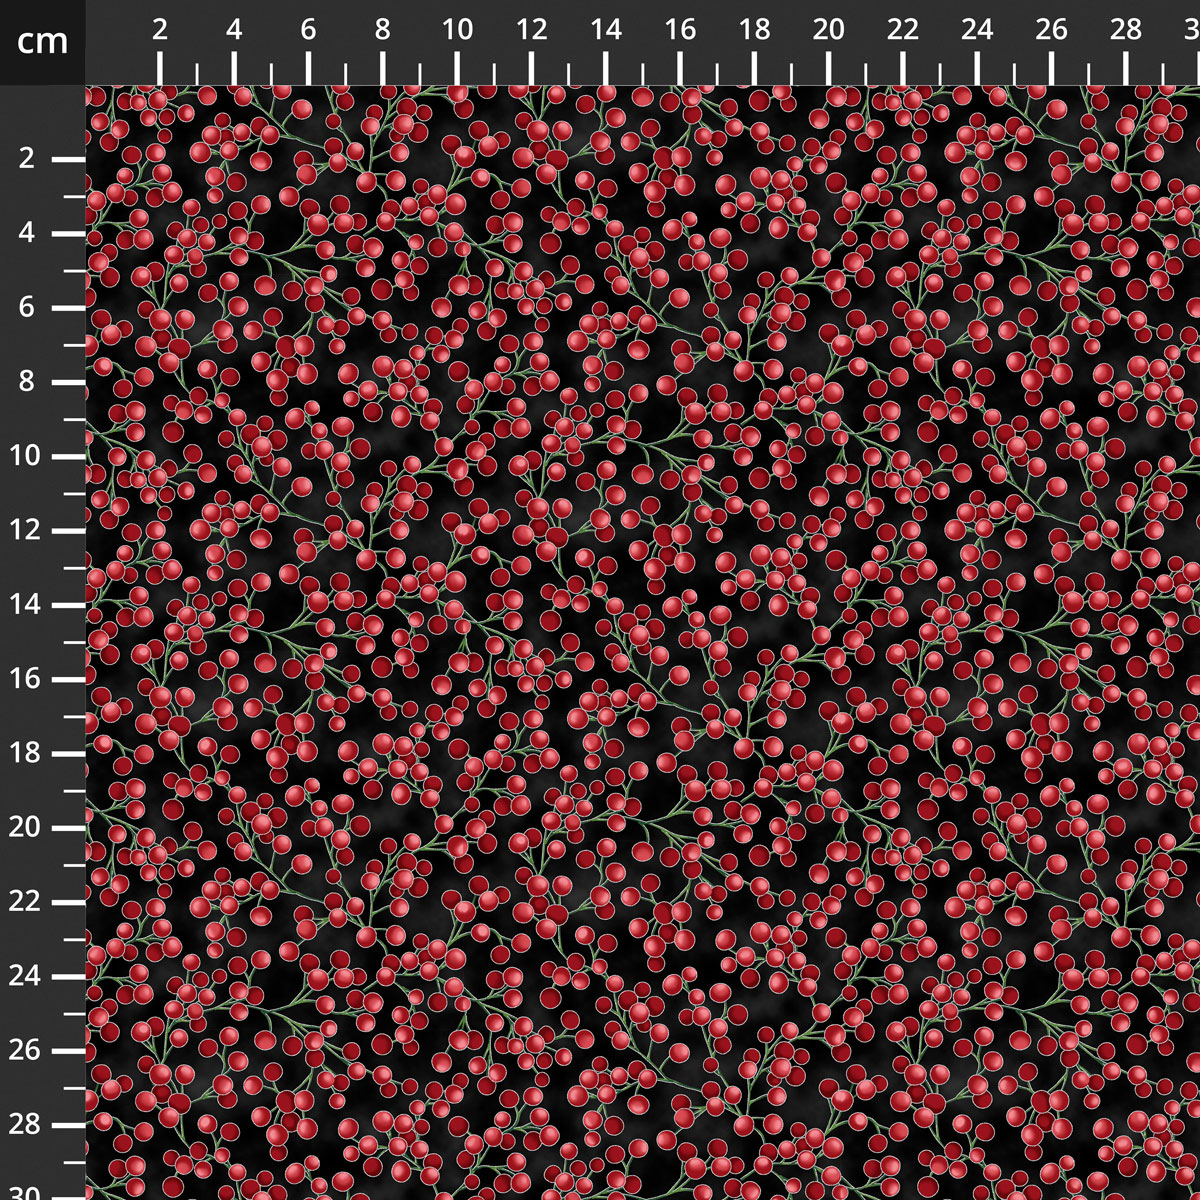Screen dimensions: 1200x1200
Task: Select the 26 mark on the vertical ruler
Action: coord(26,1050)
